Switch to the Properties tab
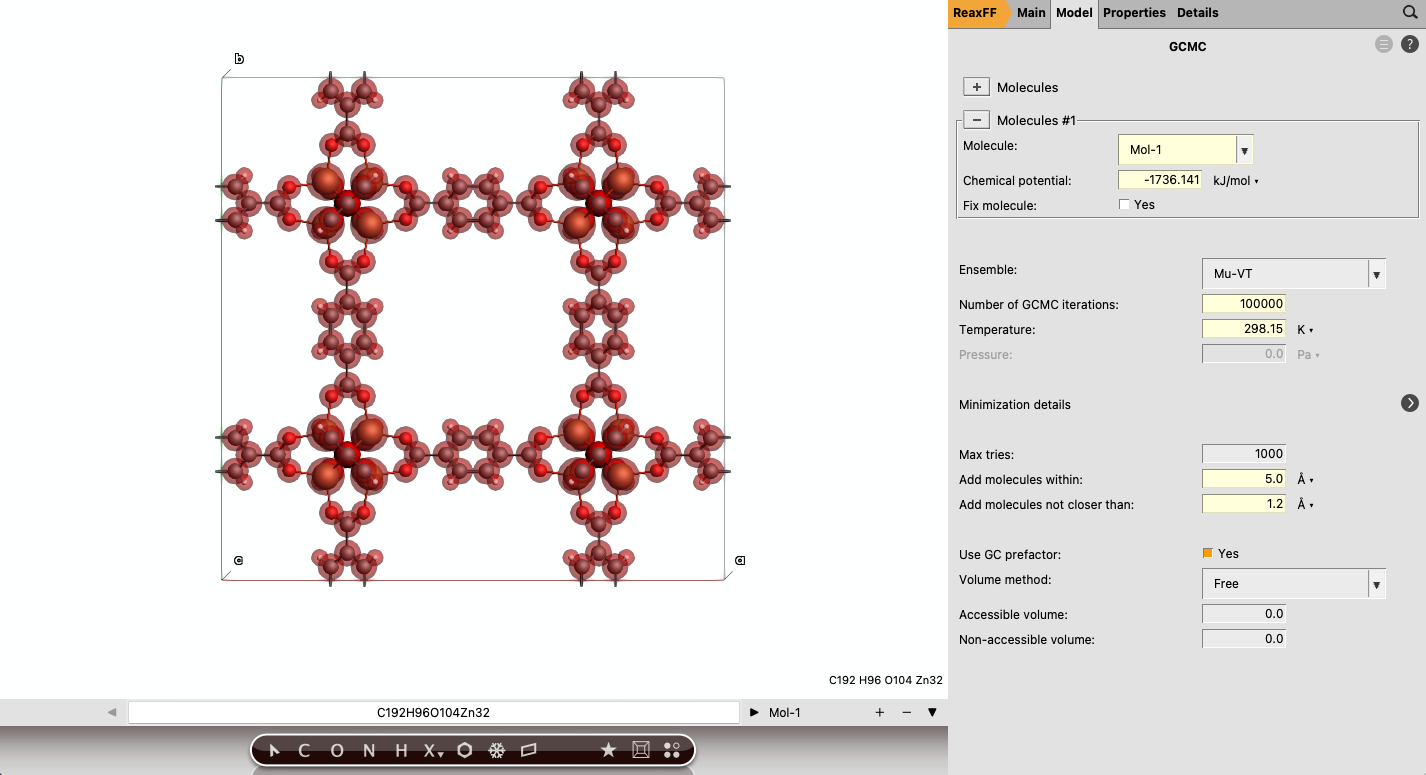 [1133, 13]
